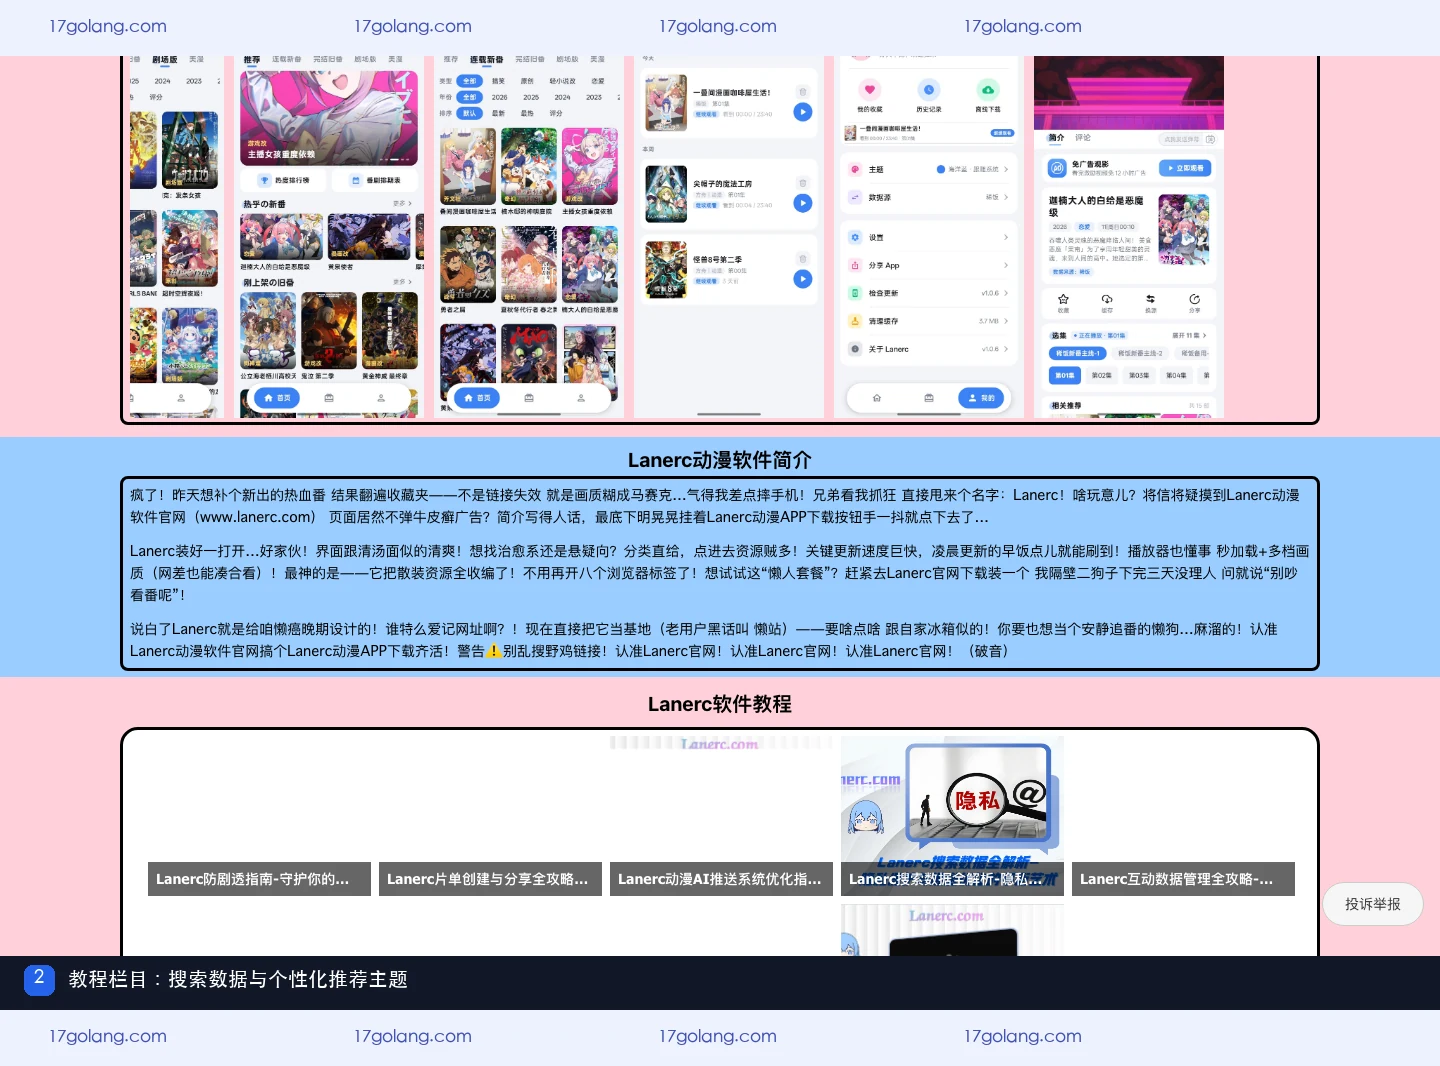Tap 首页 tab in 推荐 screen nav bar
The image size is (1440, 1066).
pyautogui.click(x=277, y=398)
